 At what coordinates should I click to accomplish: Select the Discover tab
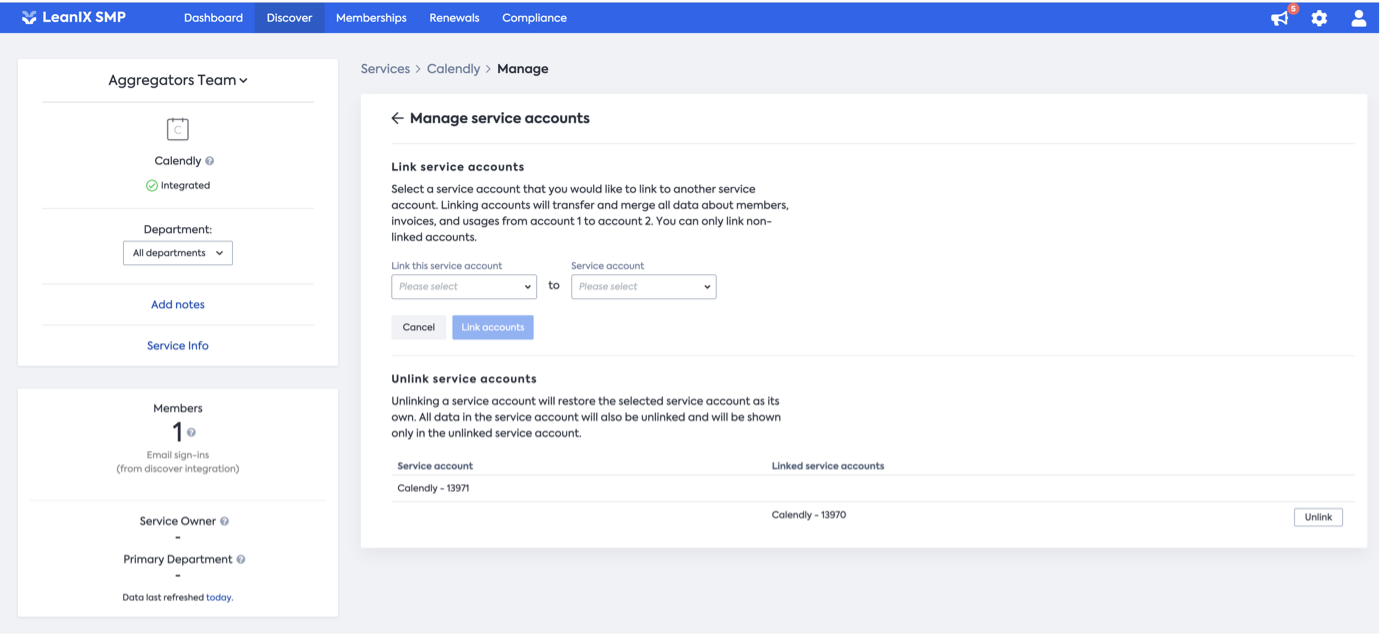(x=289, y=18)
